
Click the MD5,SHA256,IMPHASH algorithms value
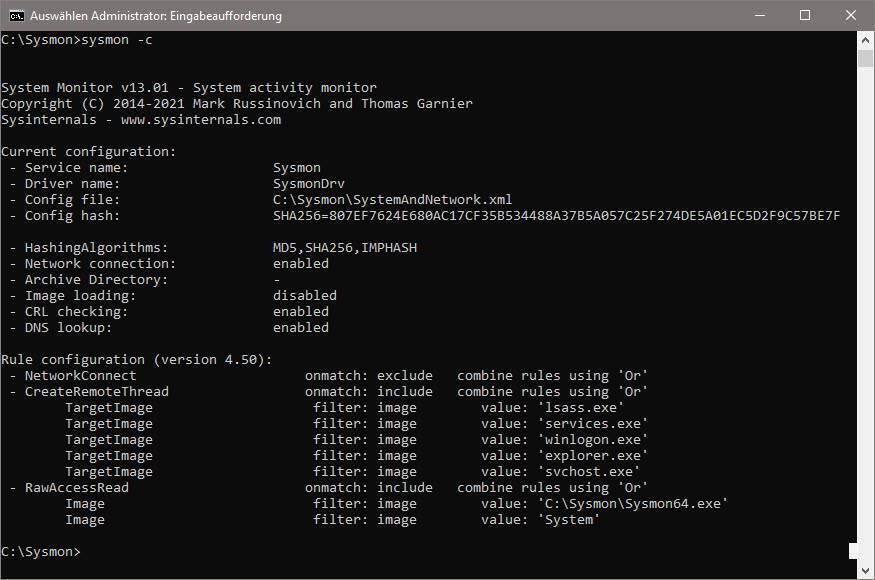tap(344, 248)
